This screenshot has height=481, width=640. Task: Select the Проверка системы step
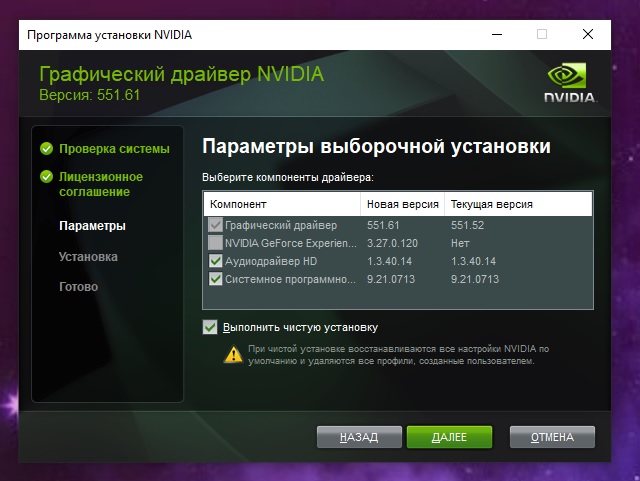coord(114,149)
